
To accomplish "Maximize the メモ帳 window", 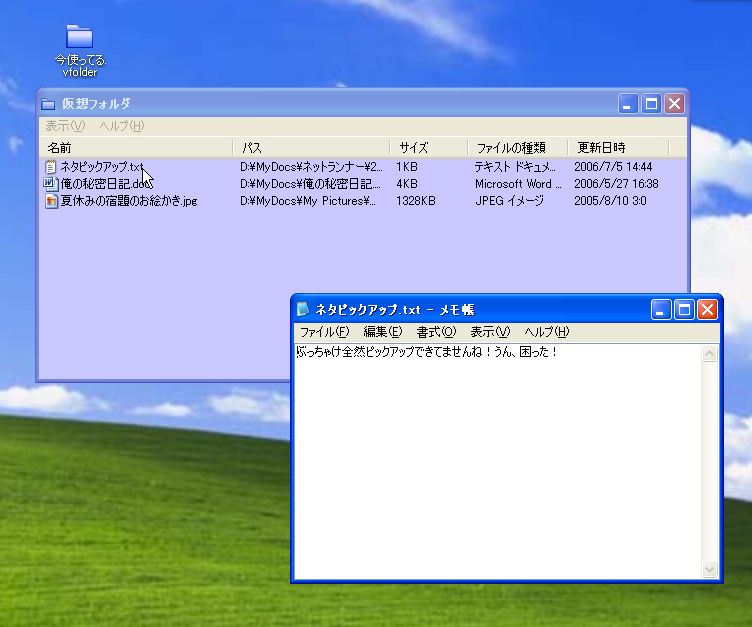I will click(x=684, y=309).
